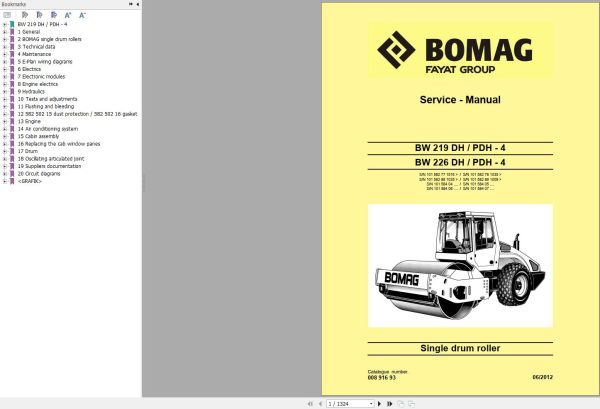Image resolution: width=600 pixels, height=409 pixels.
Task: Increase bookmark text size with A+
Action: pos(68,15)
